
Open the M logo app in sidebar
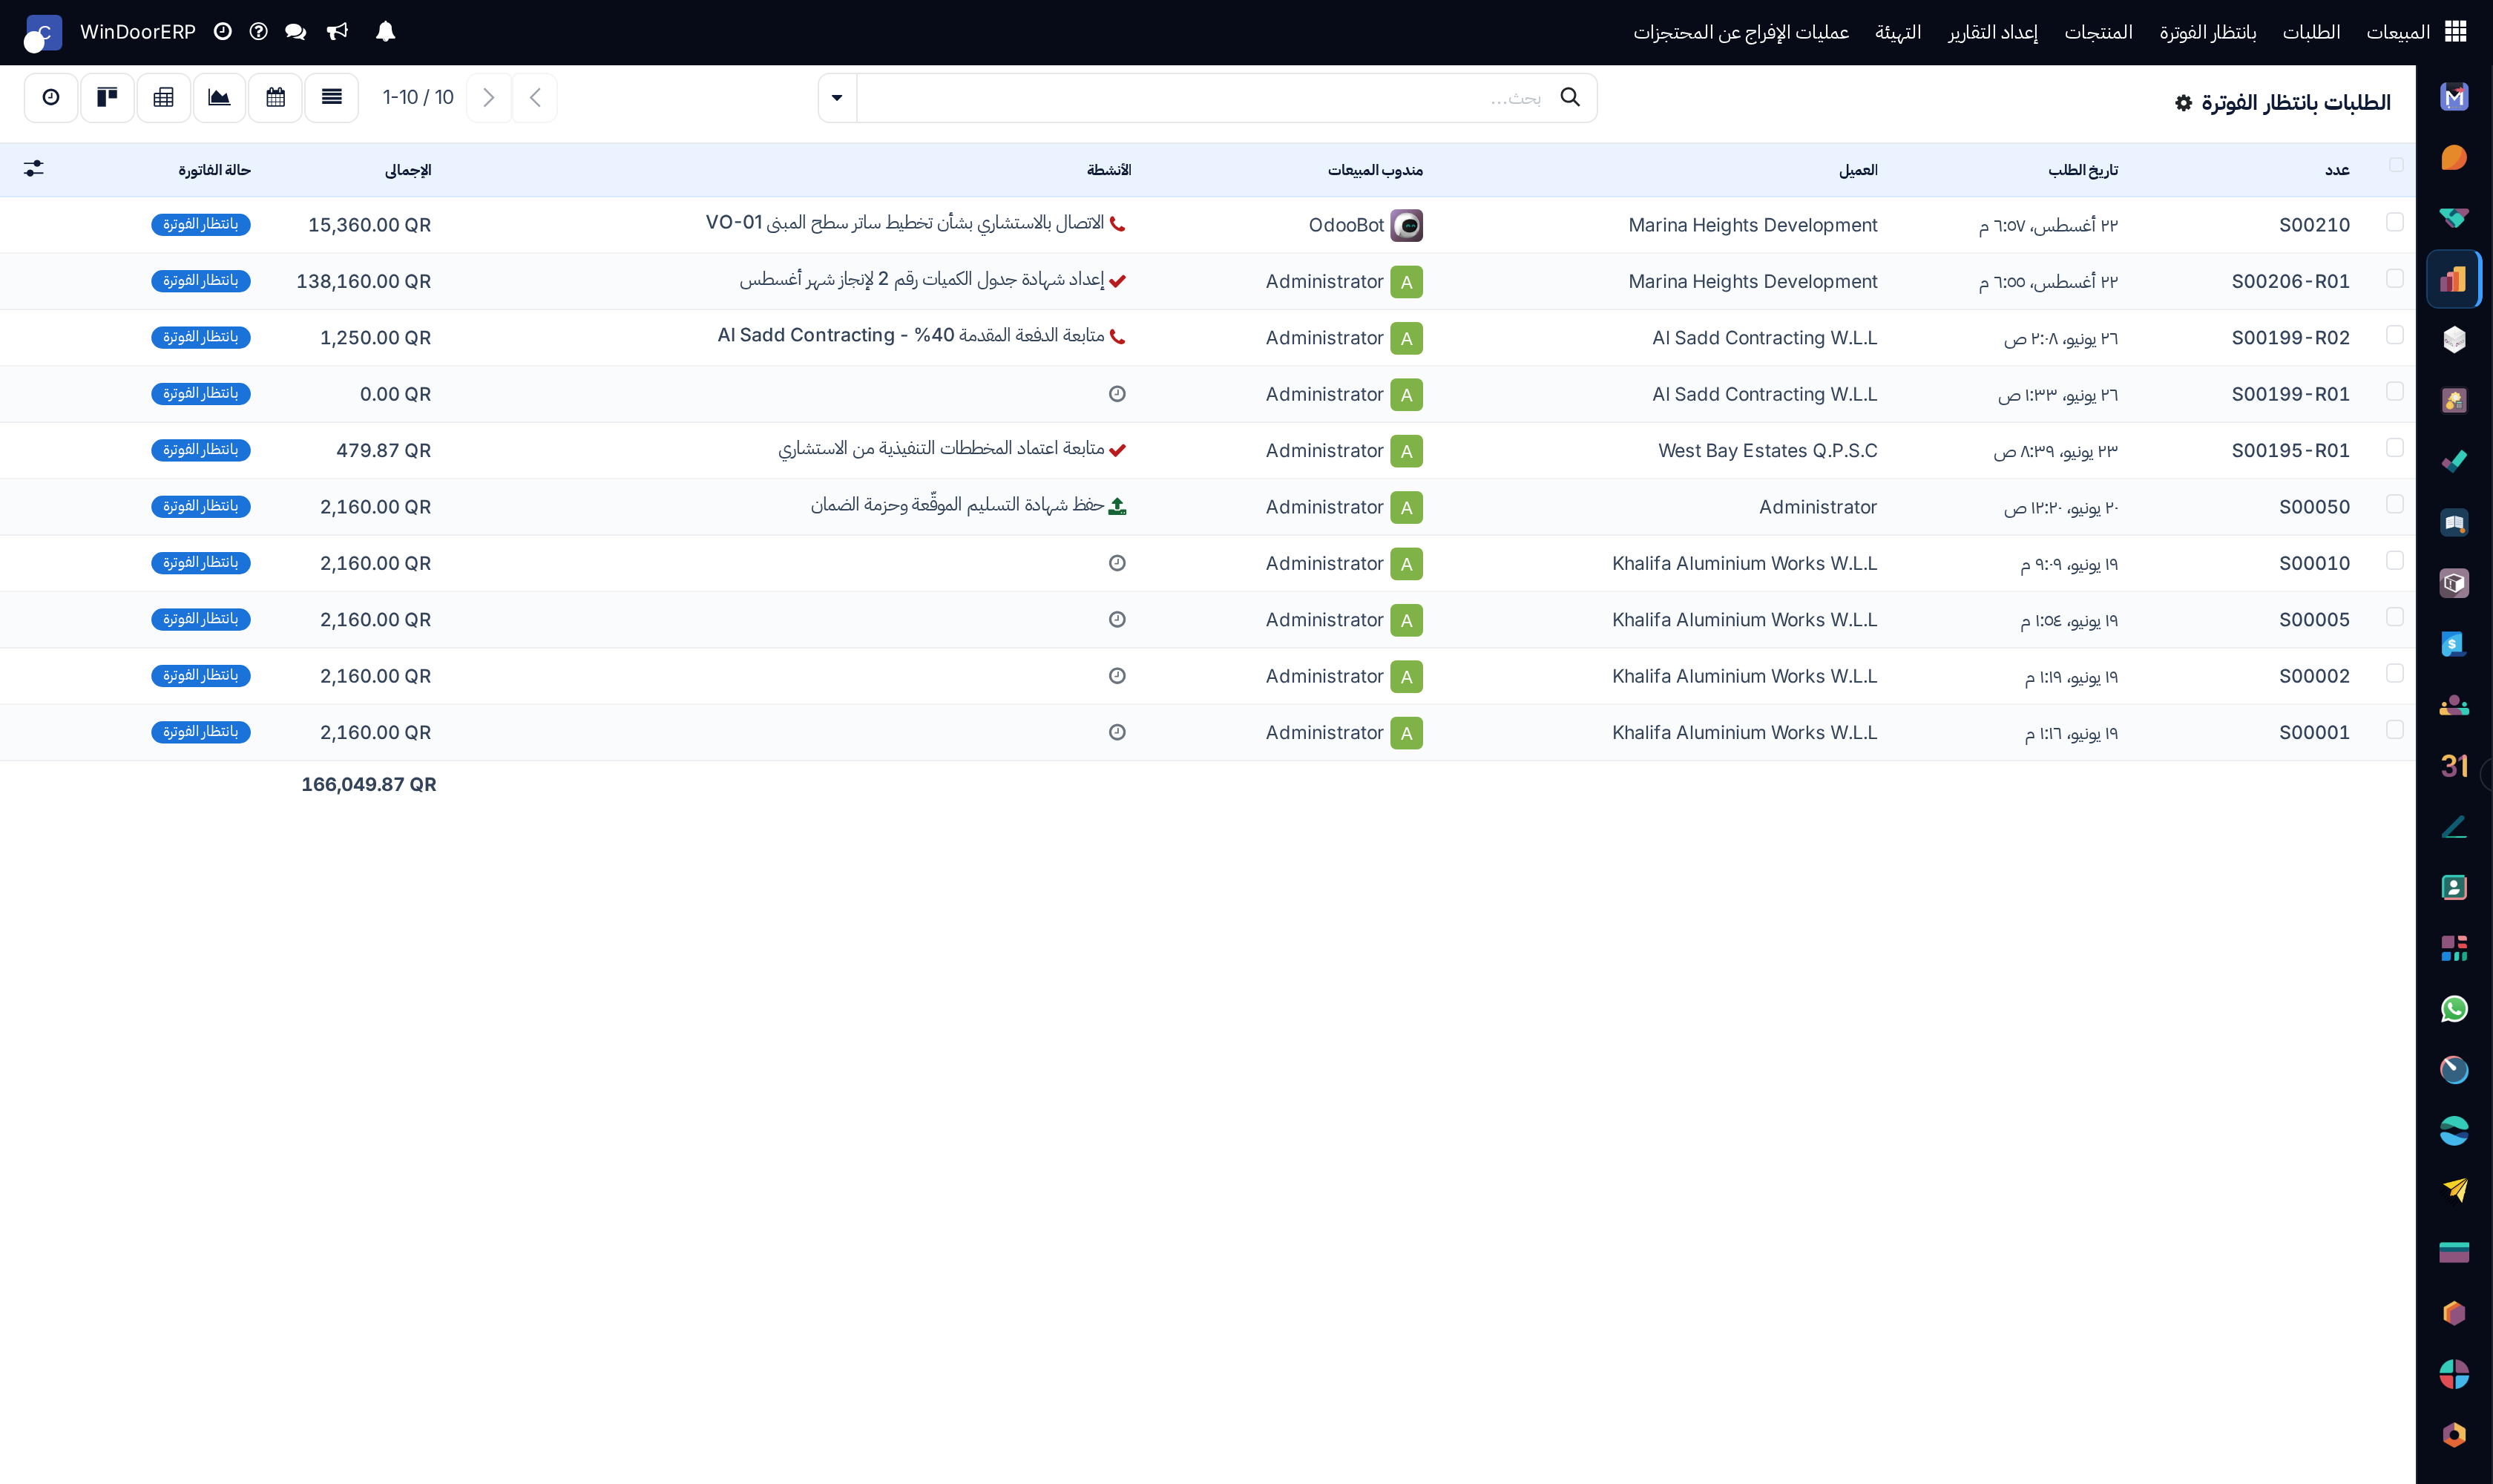pyautogui.click(x=2454, y=97)
